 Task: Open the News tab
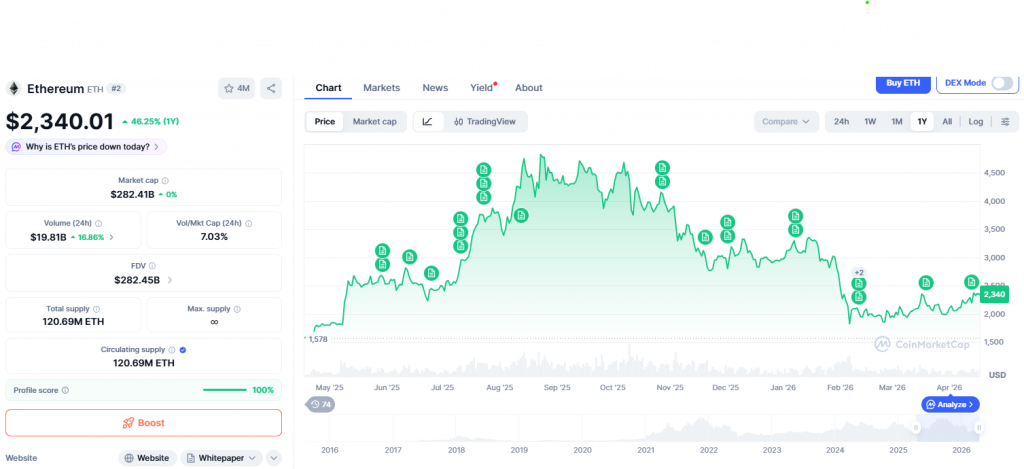(x=435, y=88)
